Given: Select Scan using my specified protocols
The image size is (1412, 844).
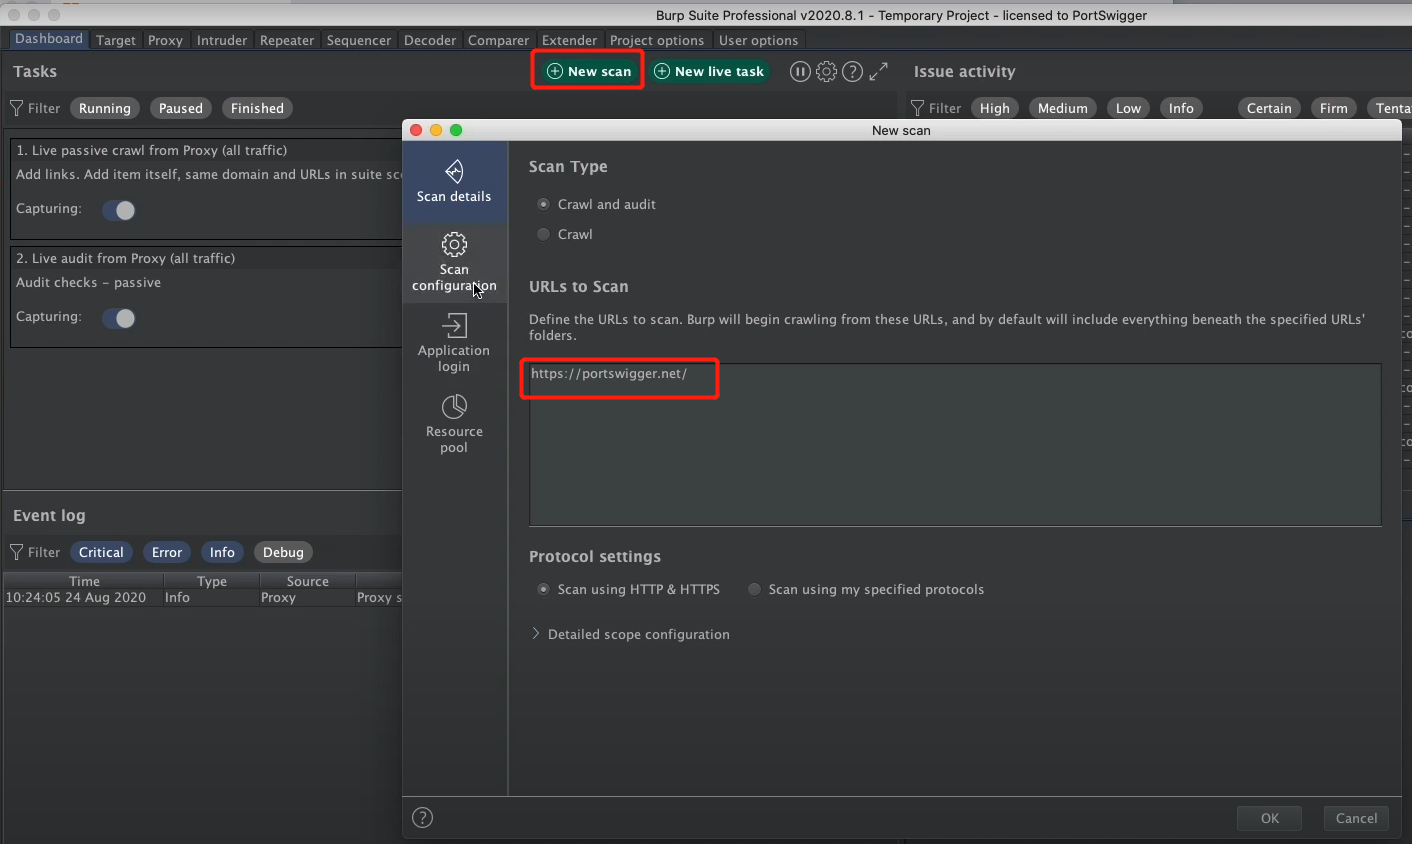Looking at the screenshot, I should (755, 589).
